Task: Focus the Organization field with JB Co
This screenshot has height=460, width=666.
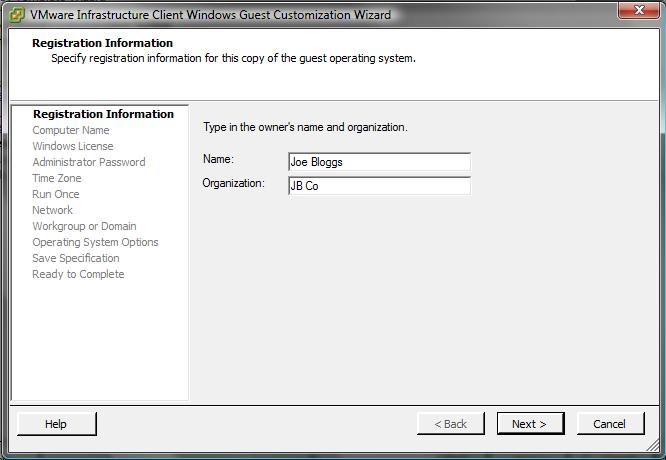Action: (x=378, y=186)
